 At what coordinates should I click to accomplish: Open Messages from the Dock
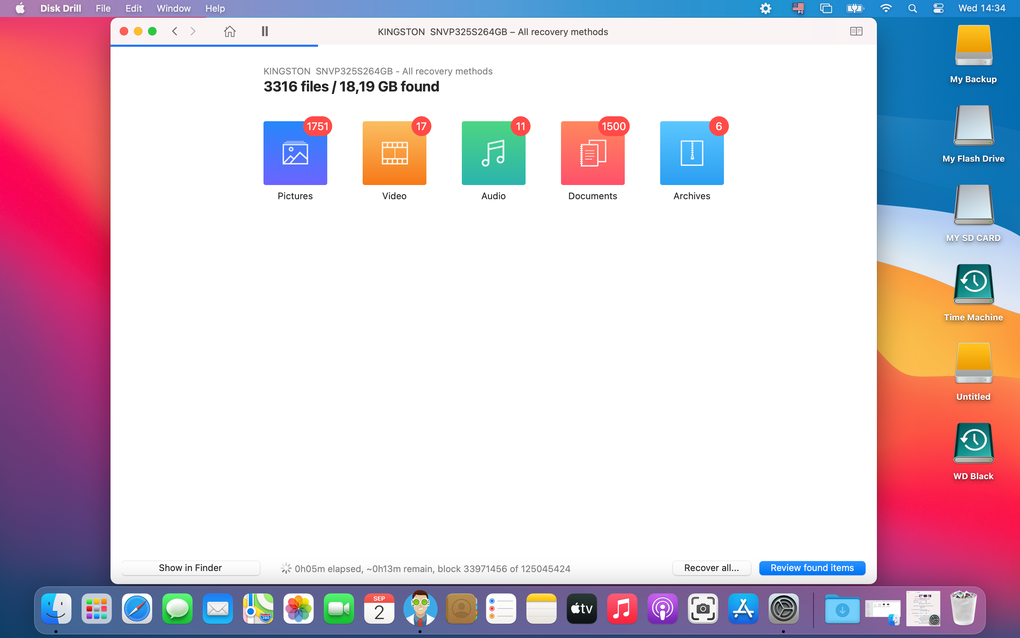tap(177, 609)
